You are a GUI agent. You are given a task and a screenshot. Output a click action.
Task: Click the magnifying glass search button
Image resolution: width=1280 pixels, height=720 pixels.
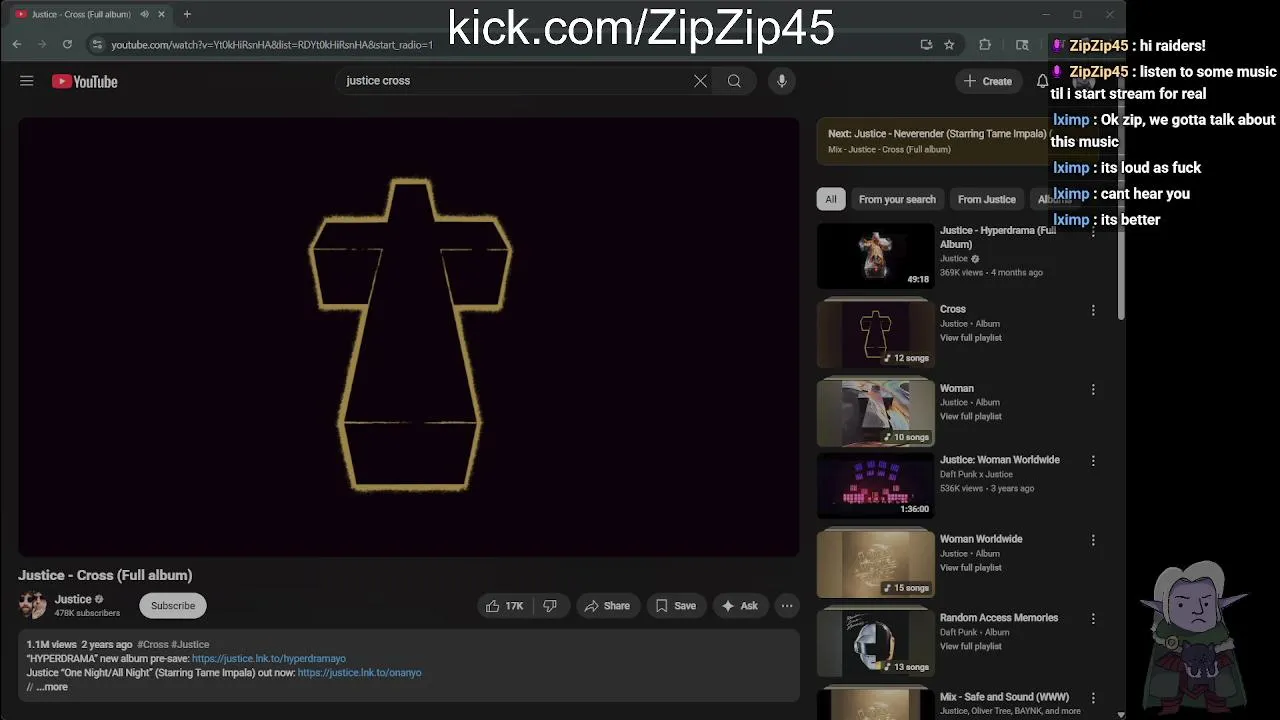coord(734,81)
